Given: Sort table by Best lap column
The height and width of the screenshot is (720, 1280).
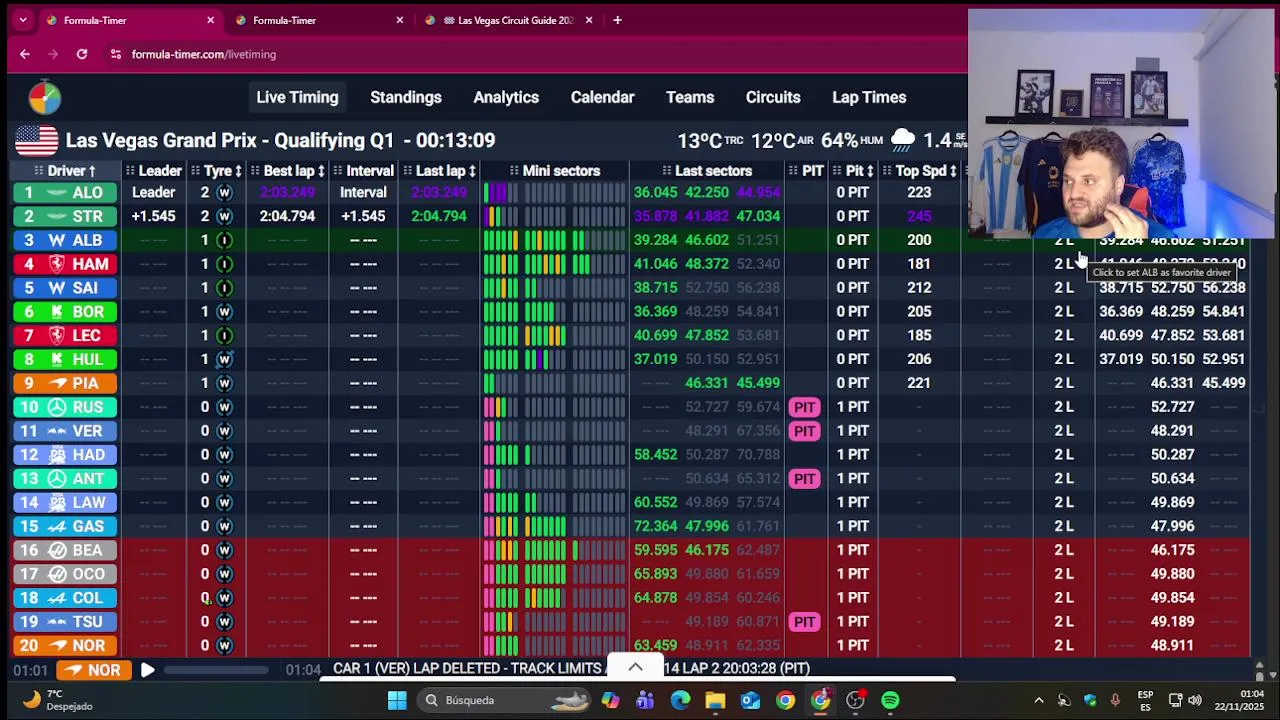Looking at the screenshot, I should click(x=294, y=171).
